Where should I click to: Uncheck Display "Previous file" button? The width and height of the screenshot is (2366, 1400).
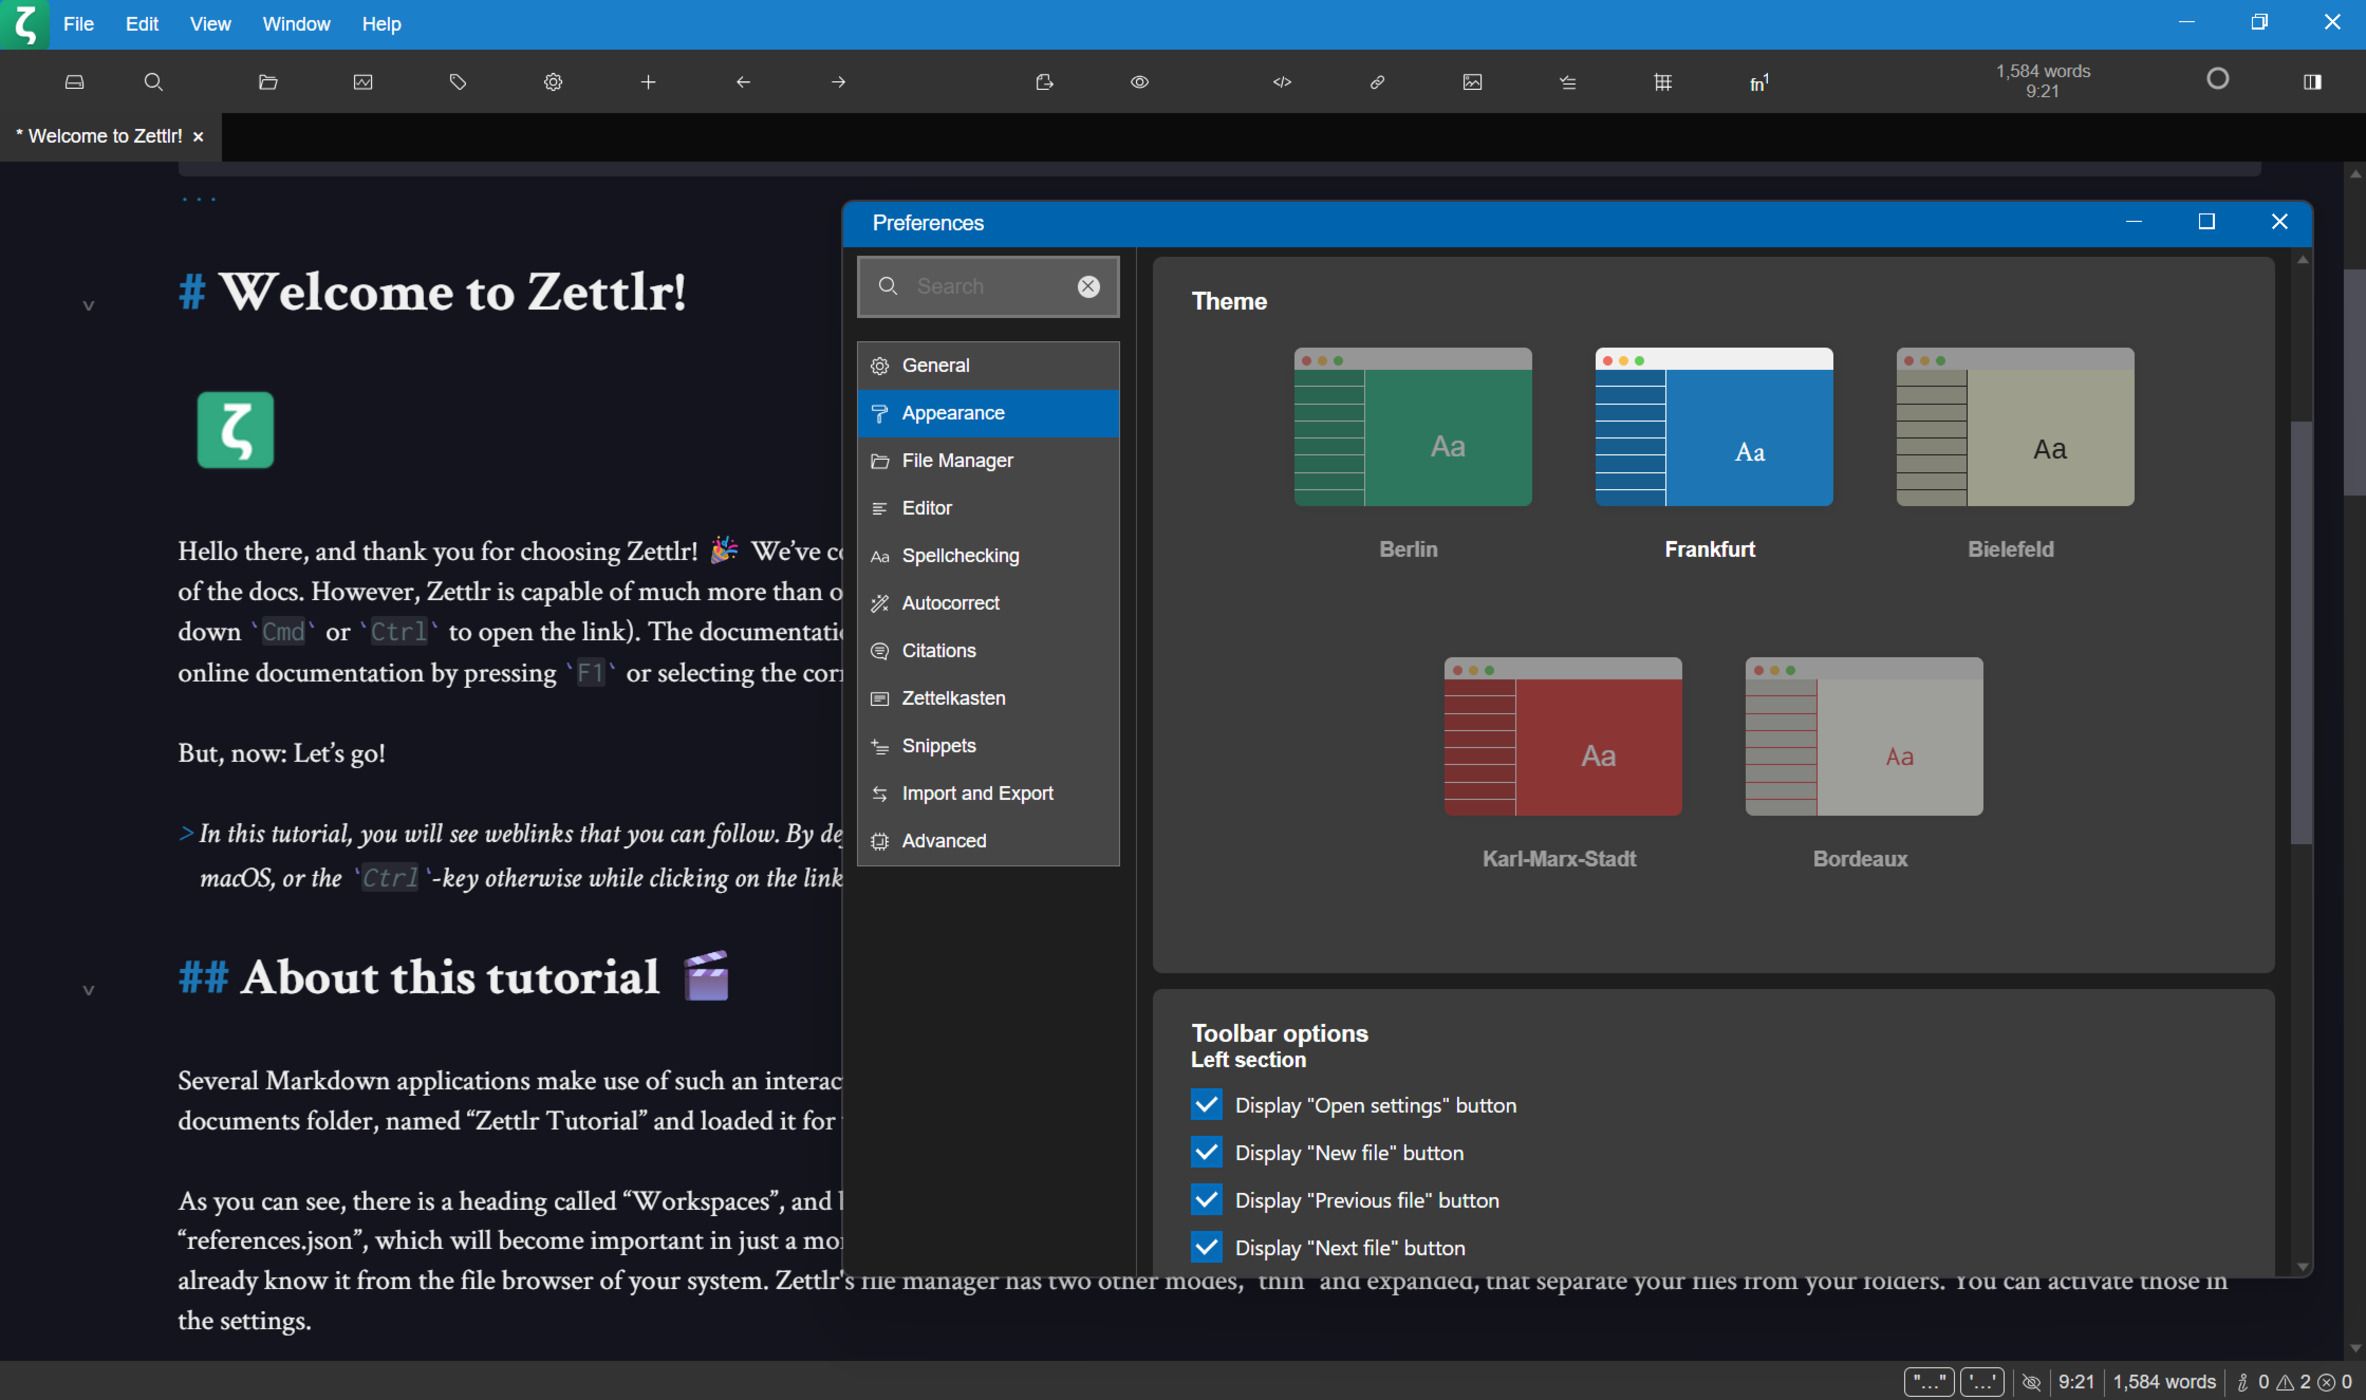pos(1206,1199)
